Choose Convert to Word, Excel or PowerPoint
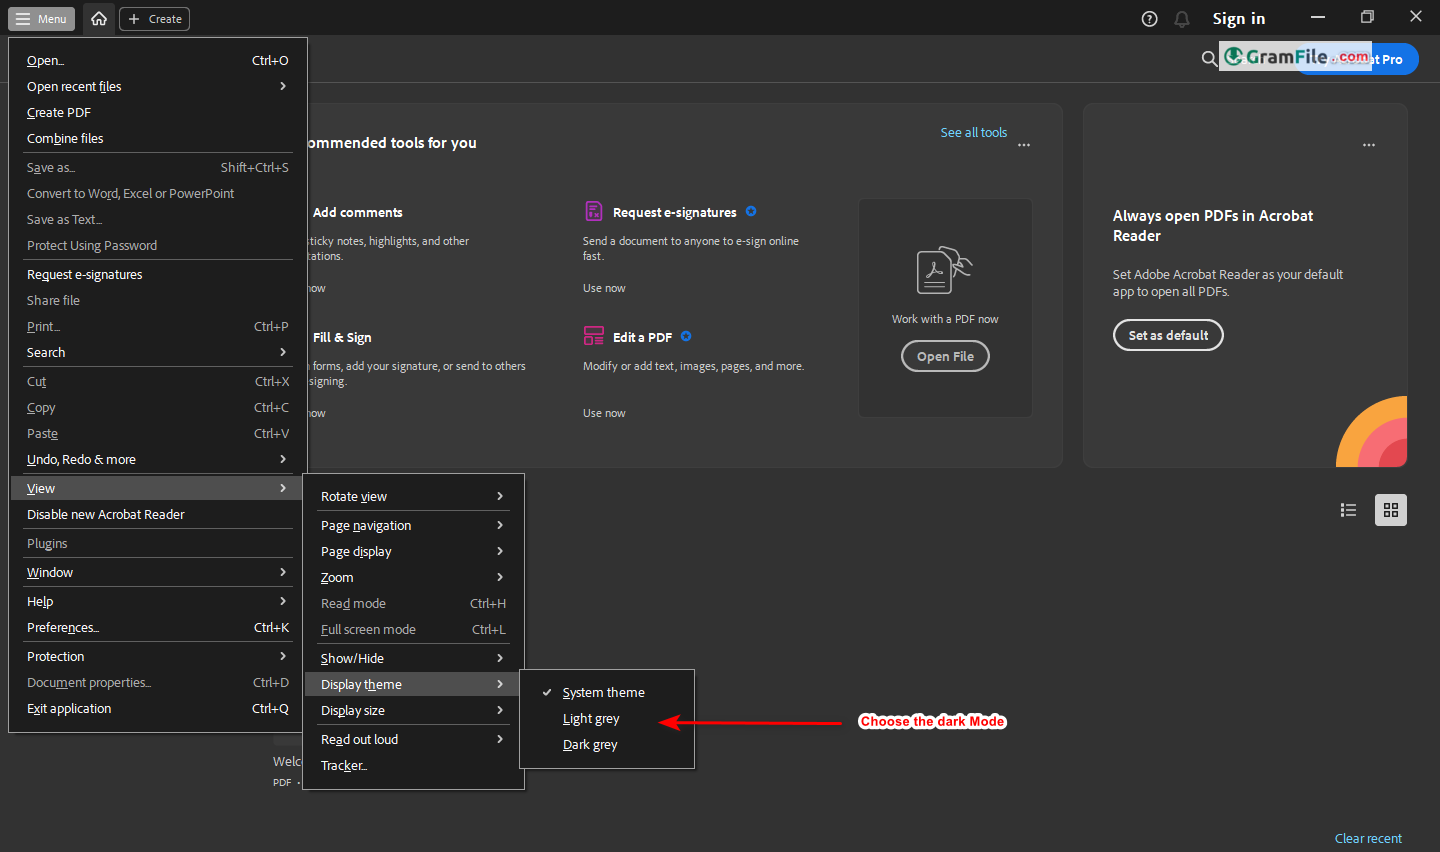The width and height of the screenshot is (1440, 852). point(158,193)
